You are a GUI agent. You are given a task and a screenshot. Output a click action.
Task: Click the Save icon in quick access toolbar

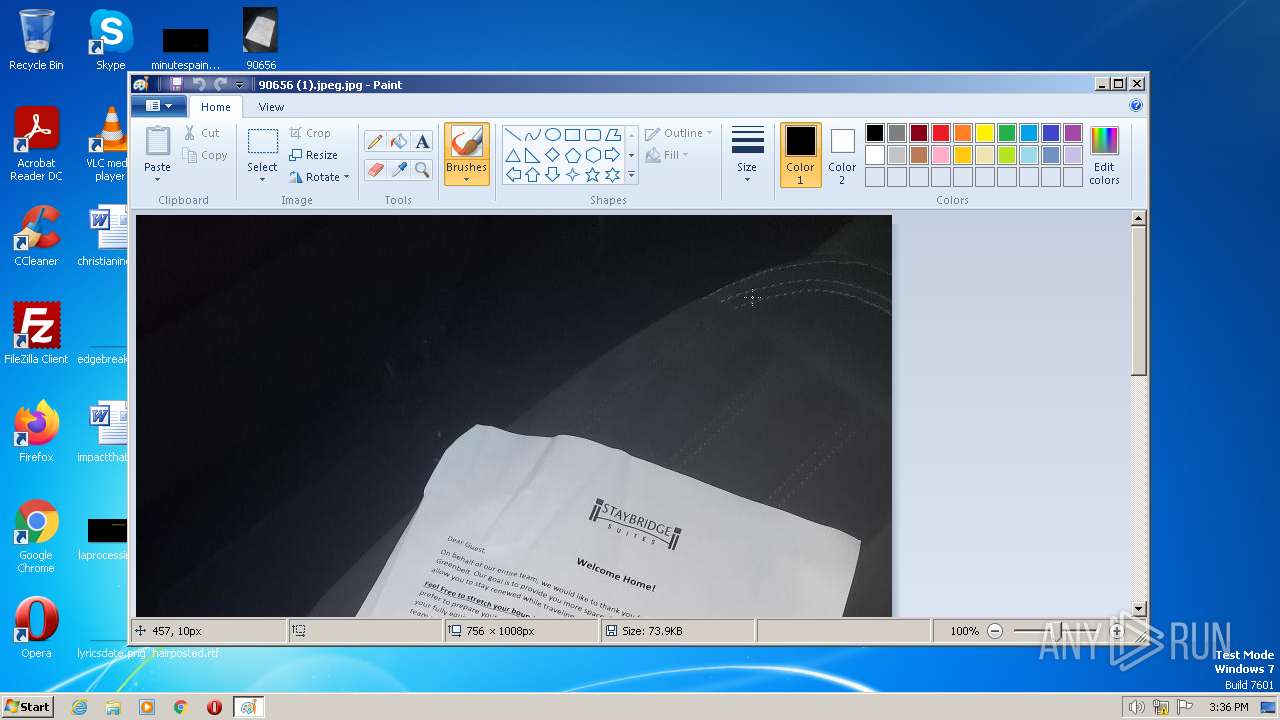tap(177, 85)
